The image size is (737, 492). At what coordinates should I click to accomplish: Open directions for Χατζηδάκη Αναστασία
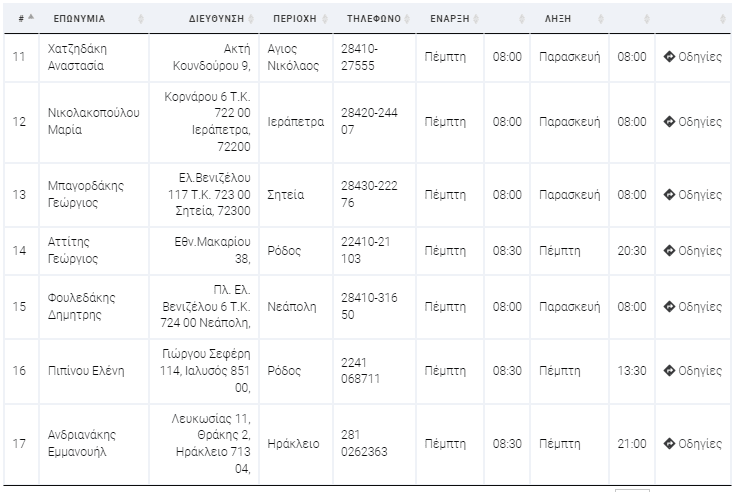(692, 57)
